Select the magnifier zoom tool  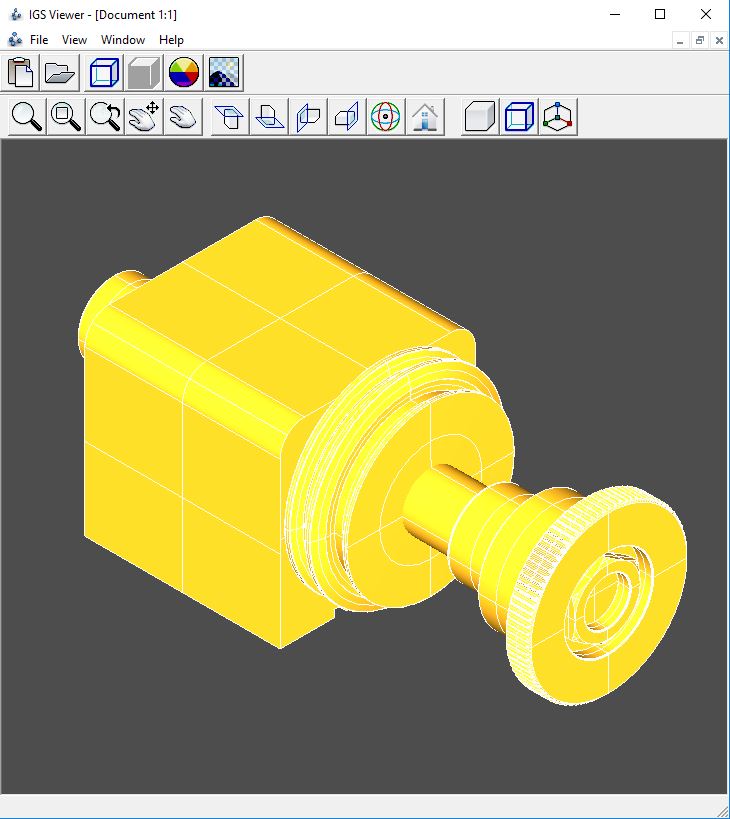[x=27, y=117]
